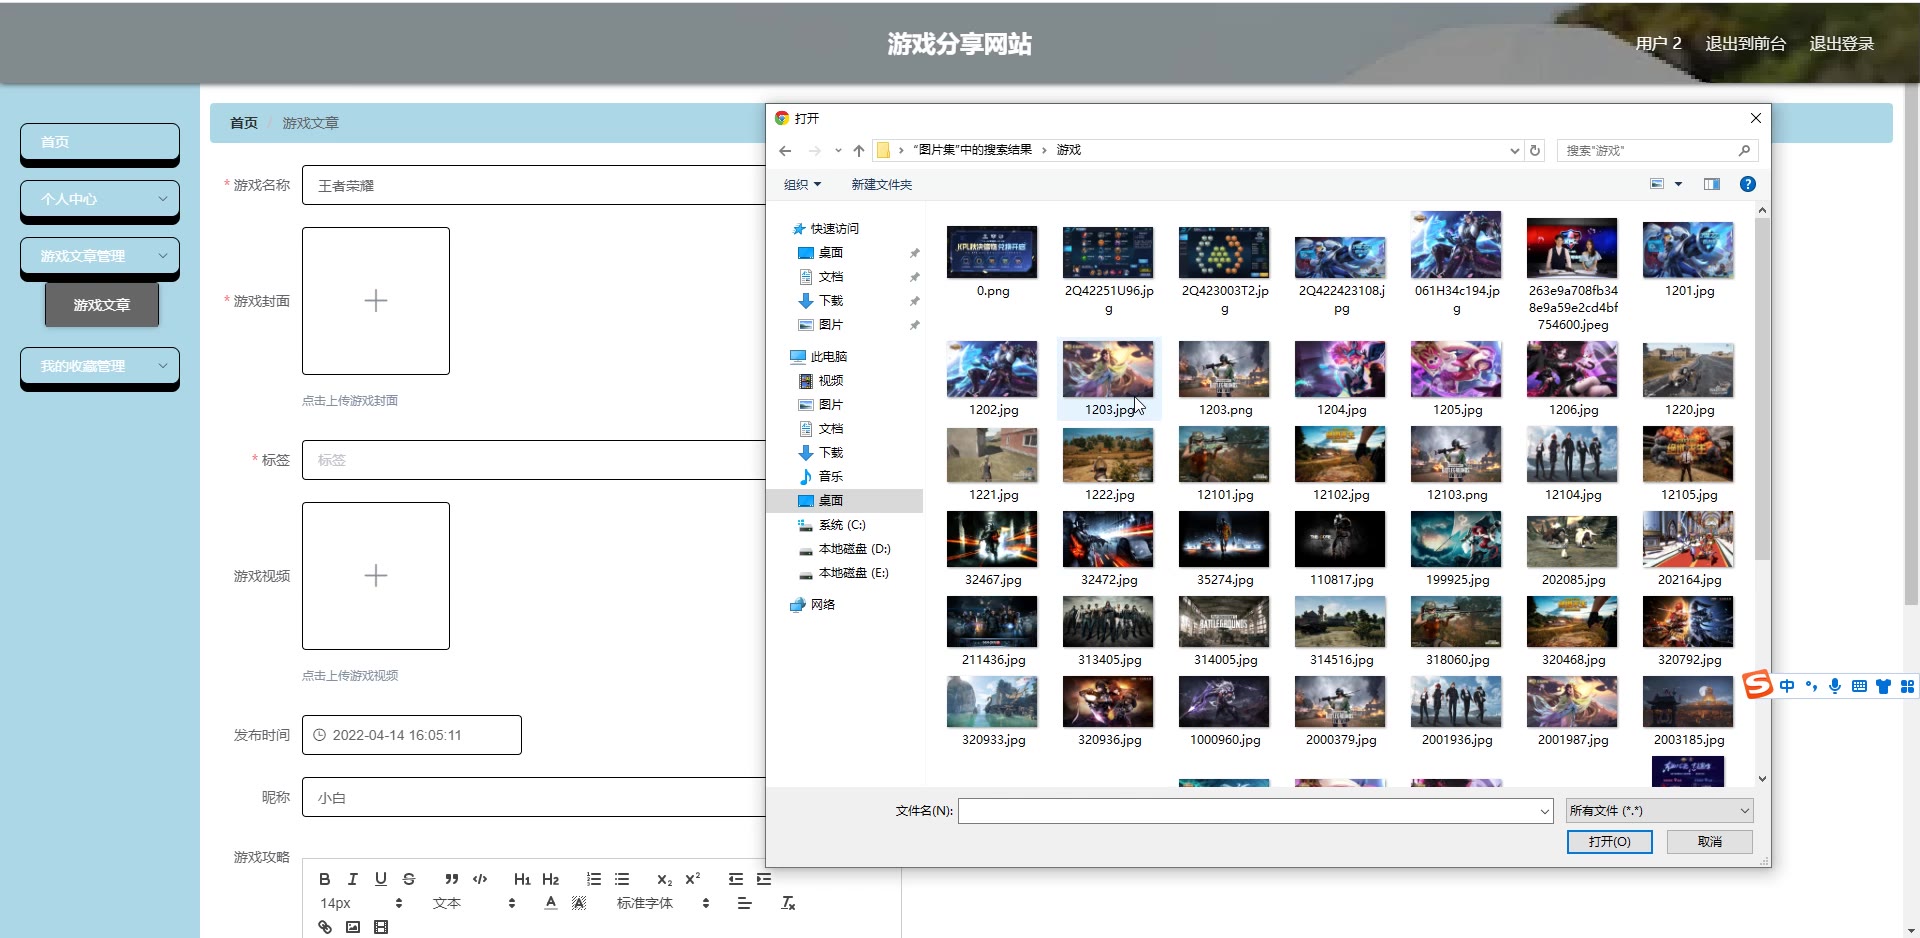Open the 组织 menu in dialog
Screen dimensions: 1920x938
pyautogui.click(x=802, y=184)
